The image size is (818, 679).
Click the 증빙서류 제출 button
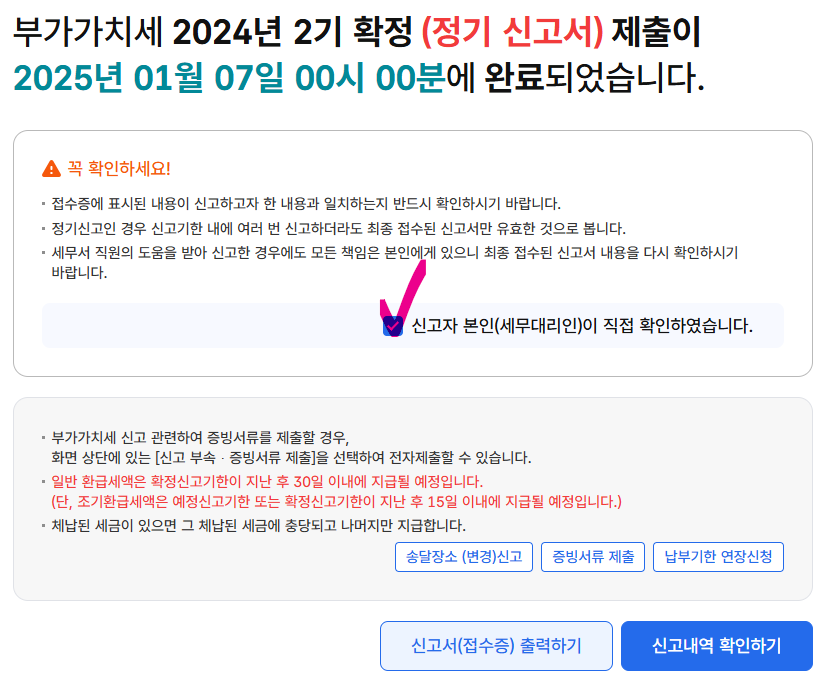pyautogui.click(x=593, y=557)
